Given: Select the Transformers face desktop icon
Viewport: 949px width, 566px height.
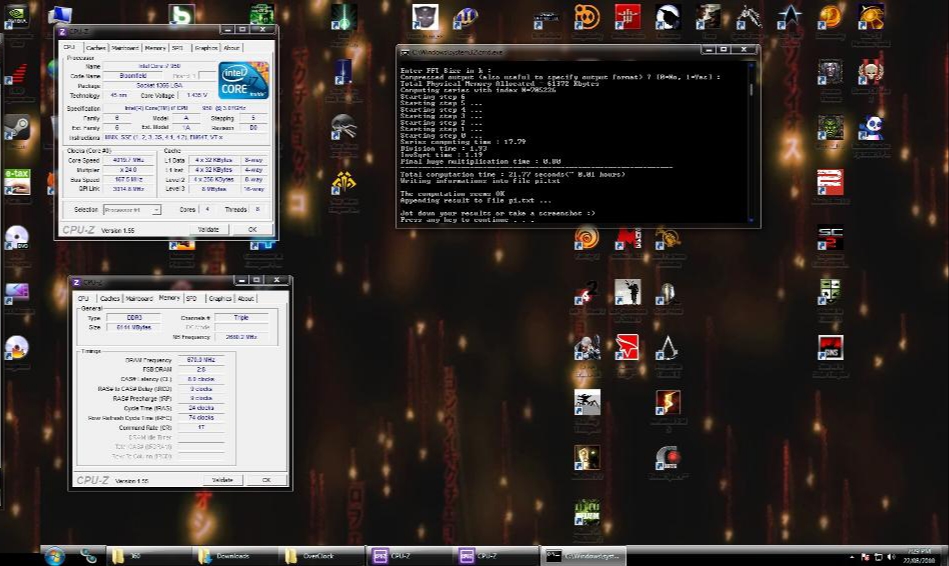Looking at the screenshot, I should 425,16.
